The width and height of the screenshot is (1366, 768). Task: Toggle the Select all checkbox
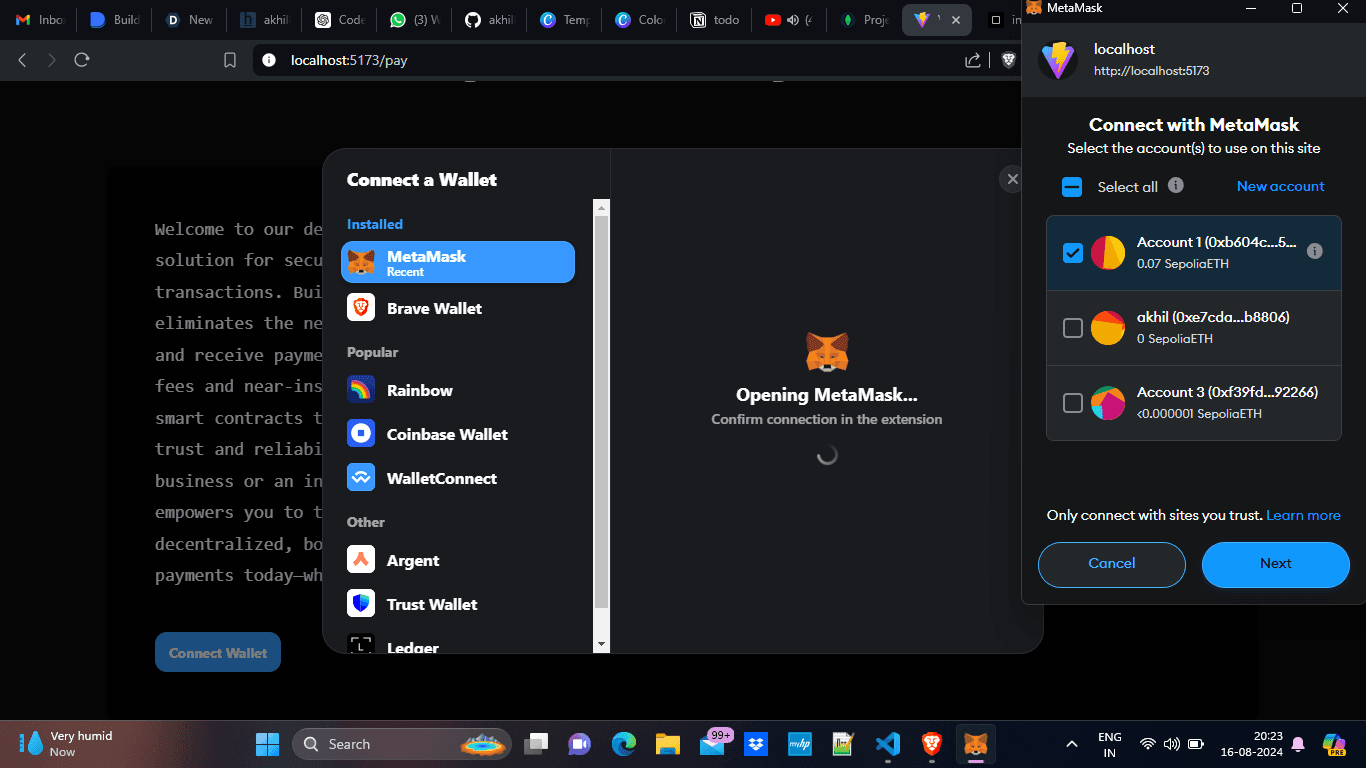tap(1072, 187)
